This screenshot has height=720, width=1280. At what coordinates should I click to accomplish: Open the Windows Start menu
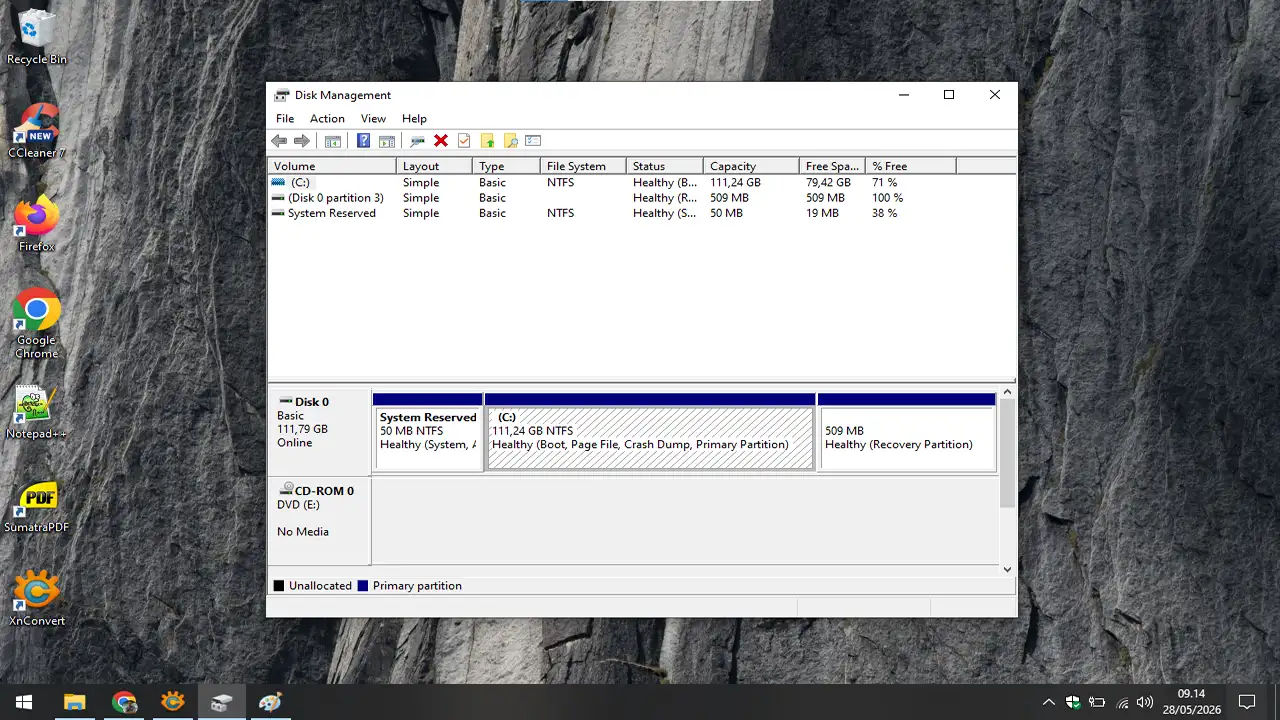(24, 702)
